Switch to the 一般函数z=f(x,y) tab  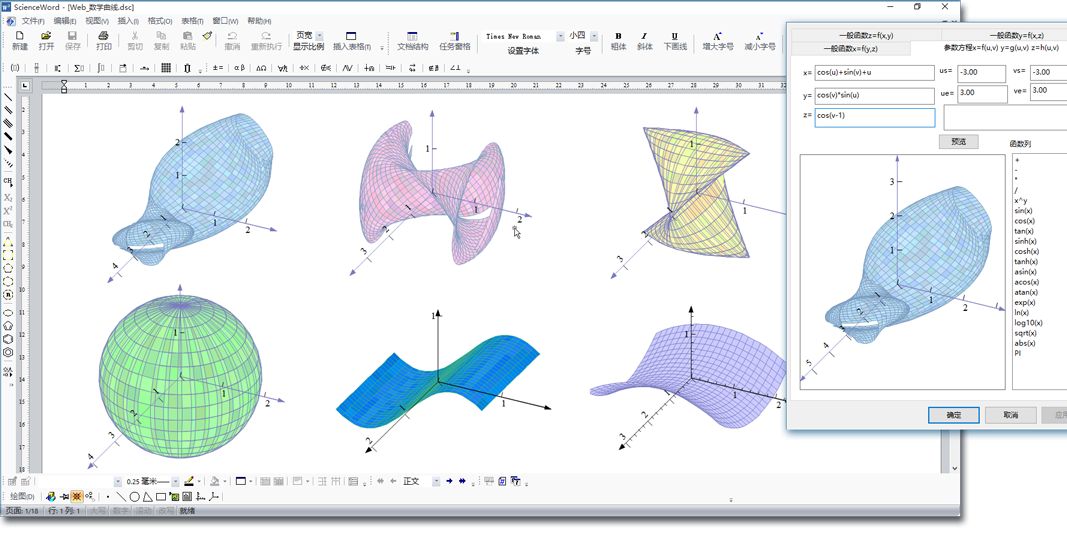tap(865, 35)
